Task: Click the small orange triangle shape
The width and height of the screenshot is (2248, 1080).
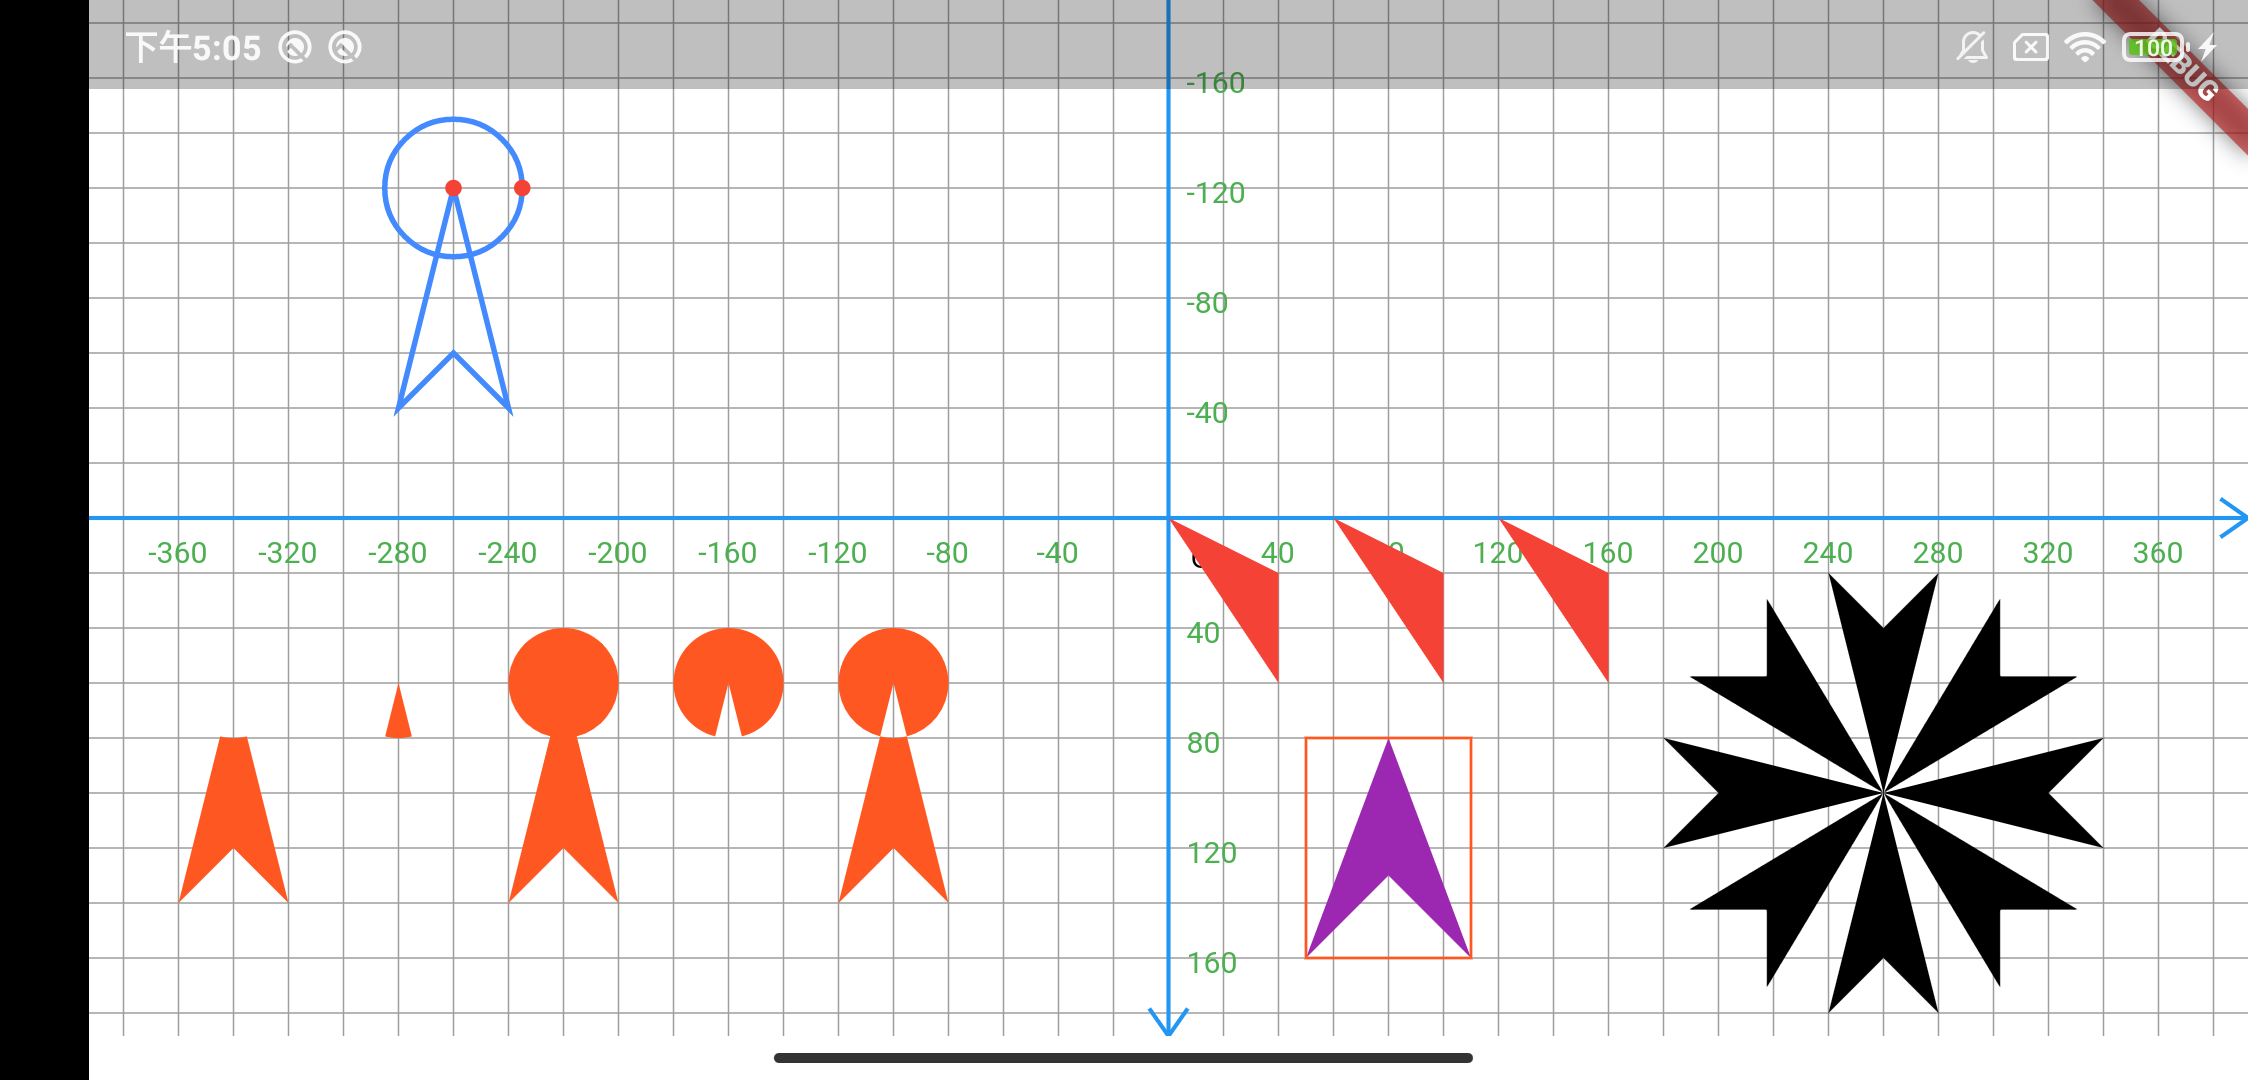Action: [x=398, y=718]
